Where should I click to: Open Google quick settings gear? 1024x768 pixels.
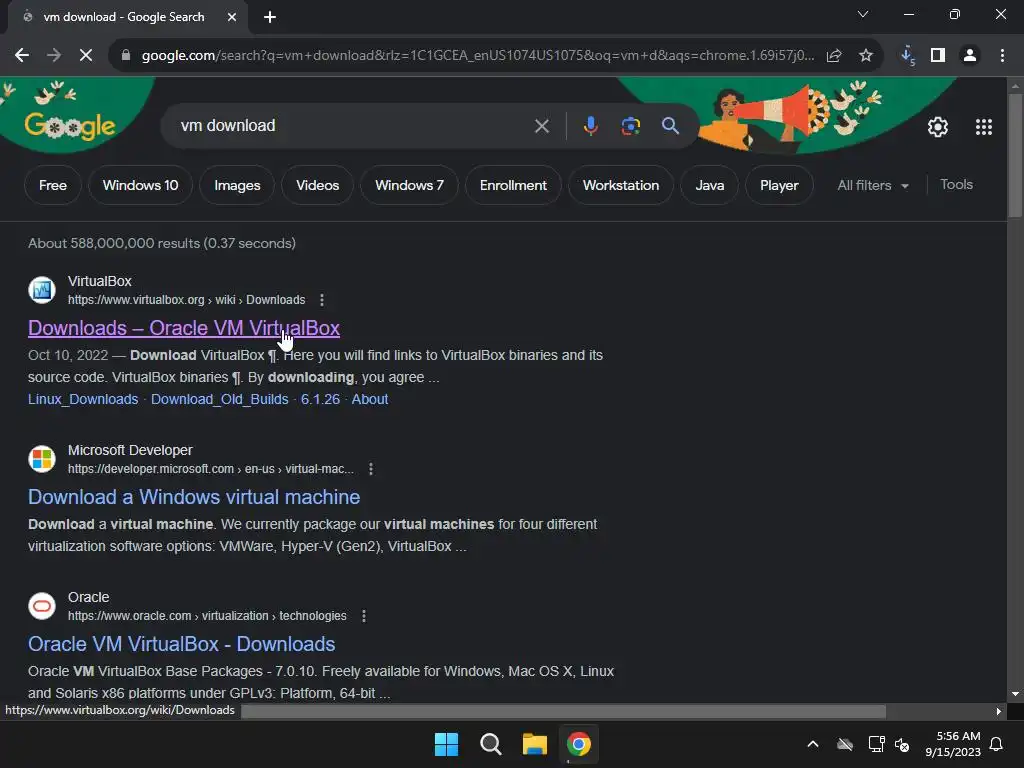[x=938, y=127]
